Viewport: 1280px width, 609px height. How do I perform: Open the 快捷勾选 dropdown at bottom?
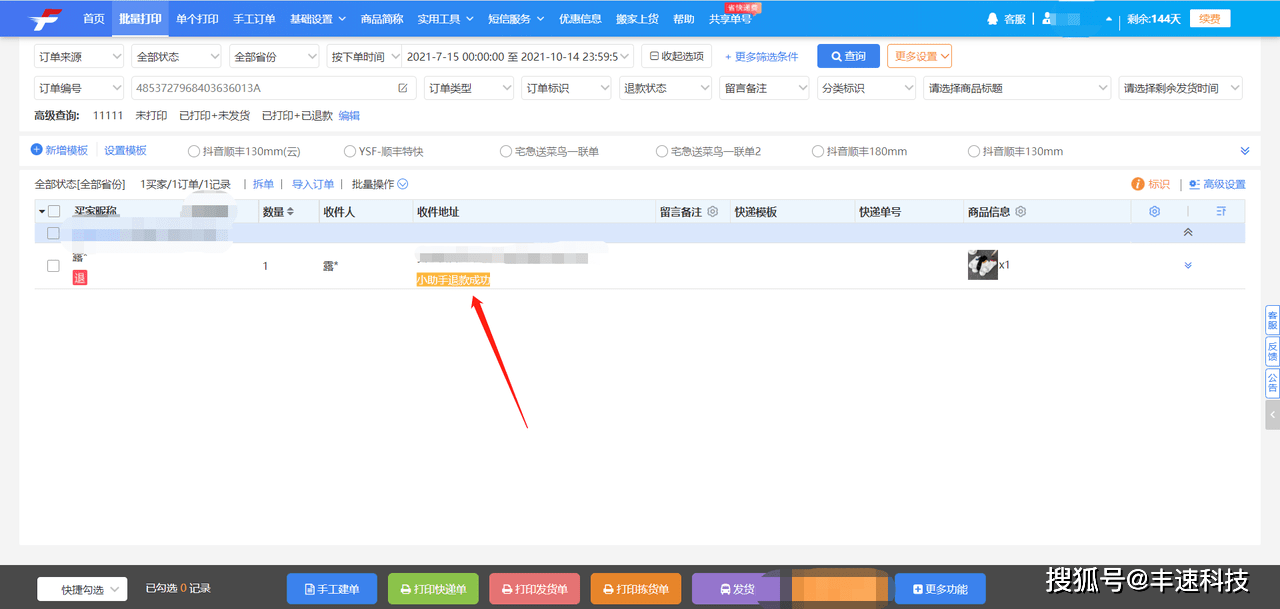coord(82,589)
